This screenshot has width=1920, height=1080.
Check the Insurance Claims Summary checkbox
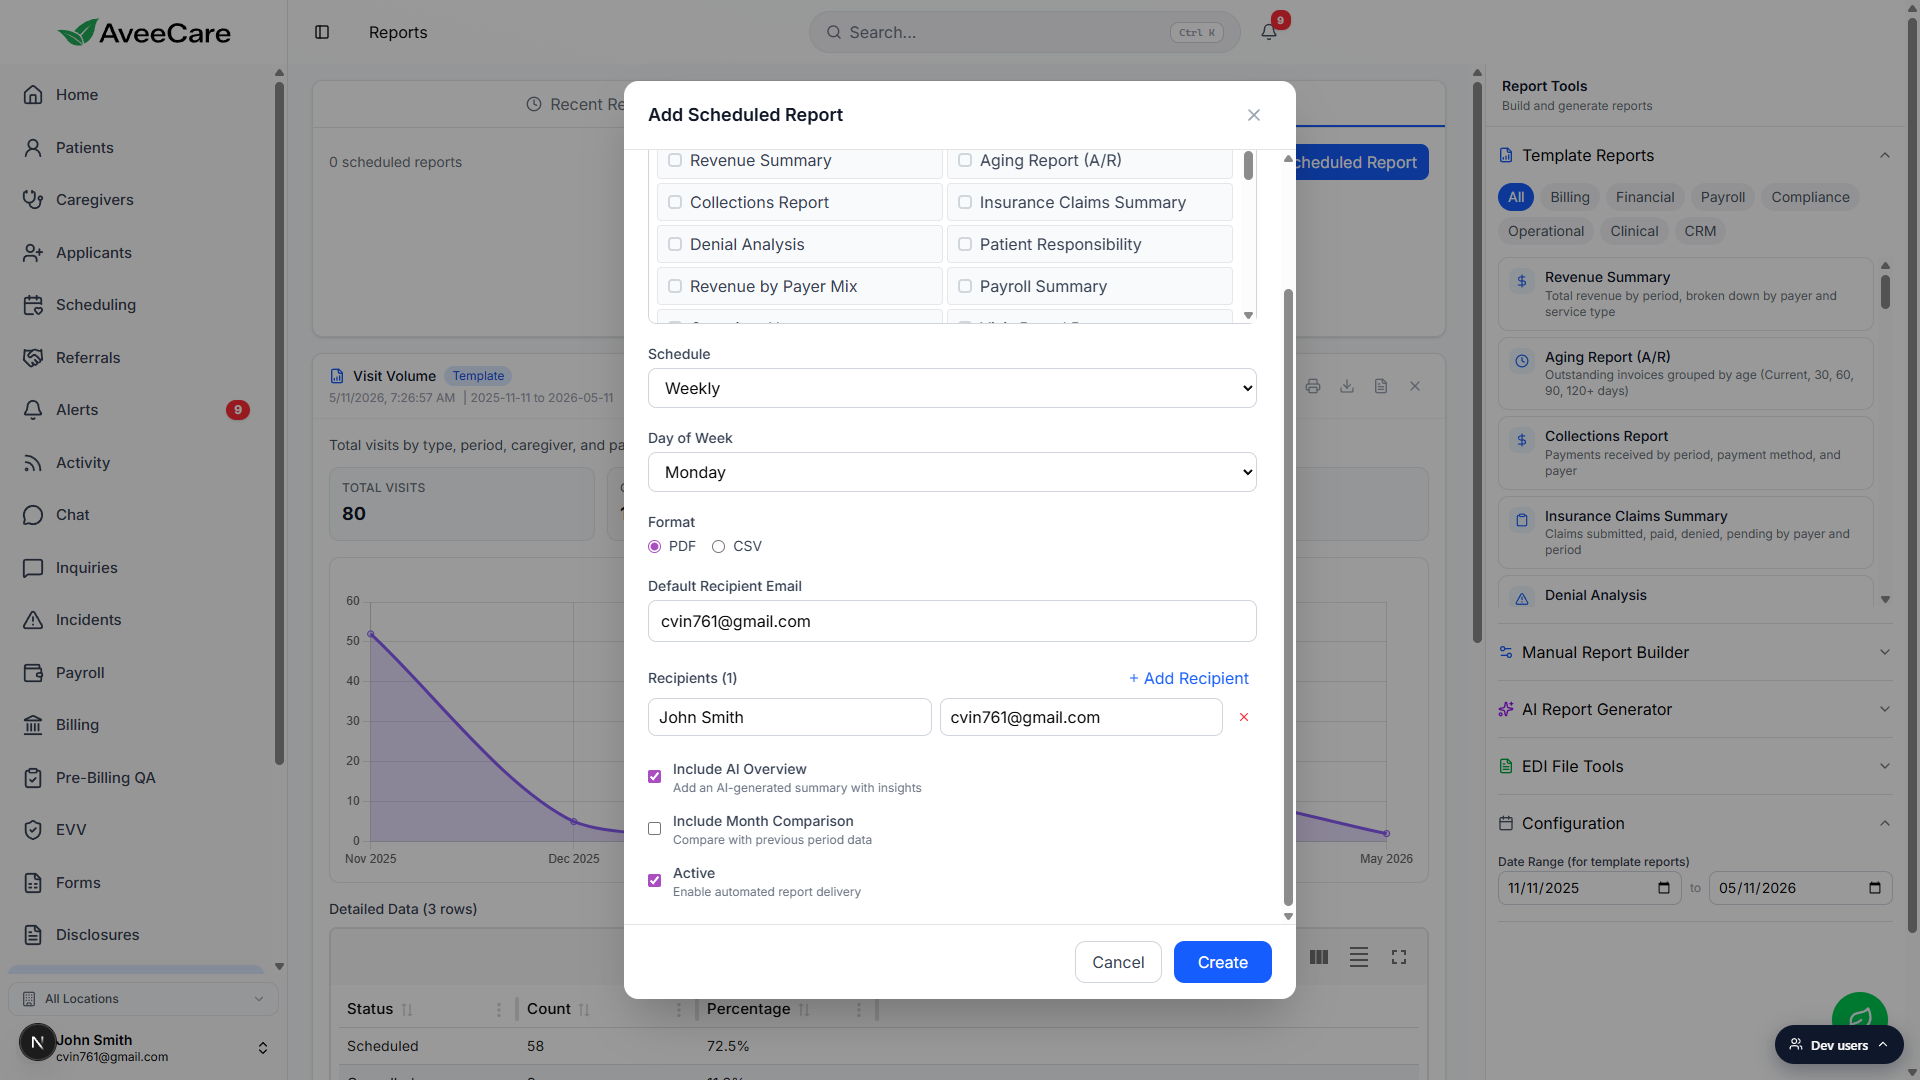click(965, 202)
